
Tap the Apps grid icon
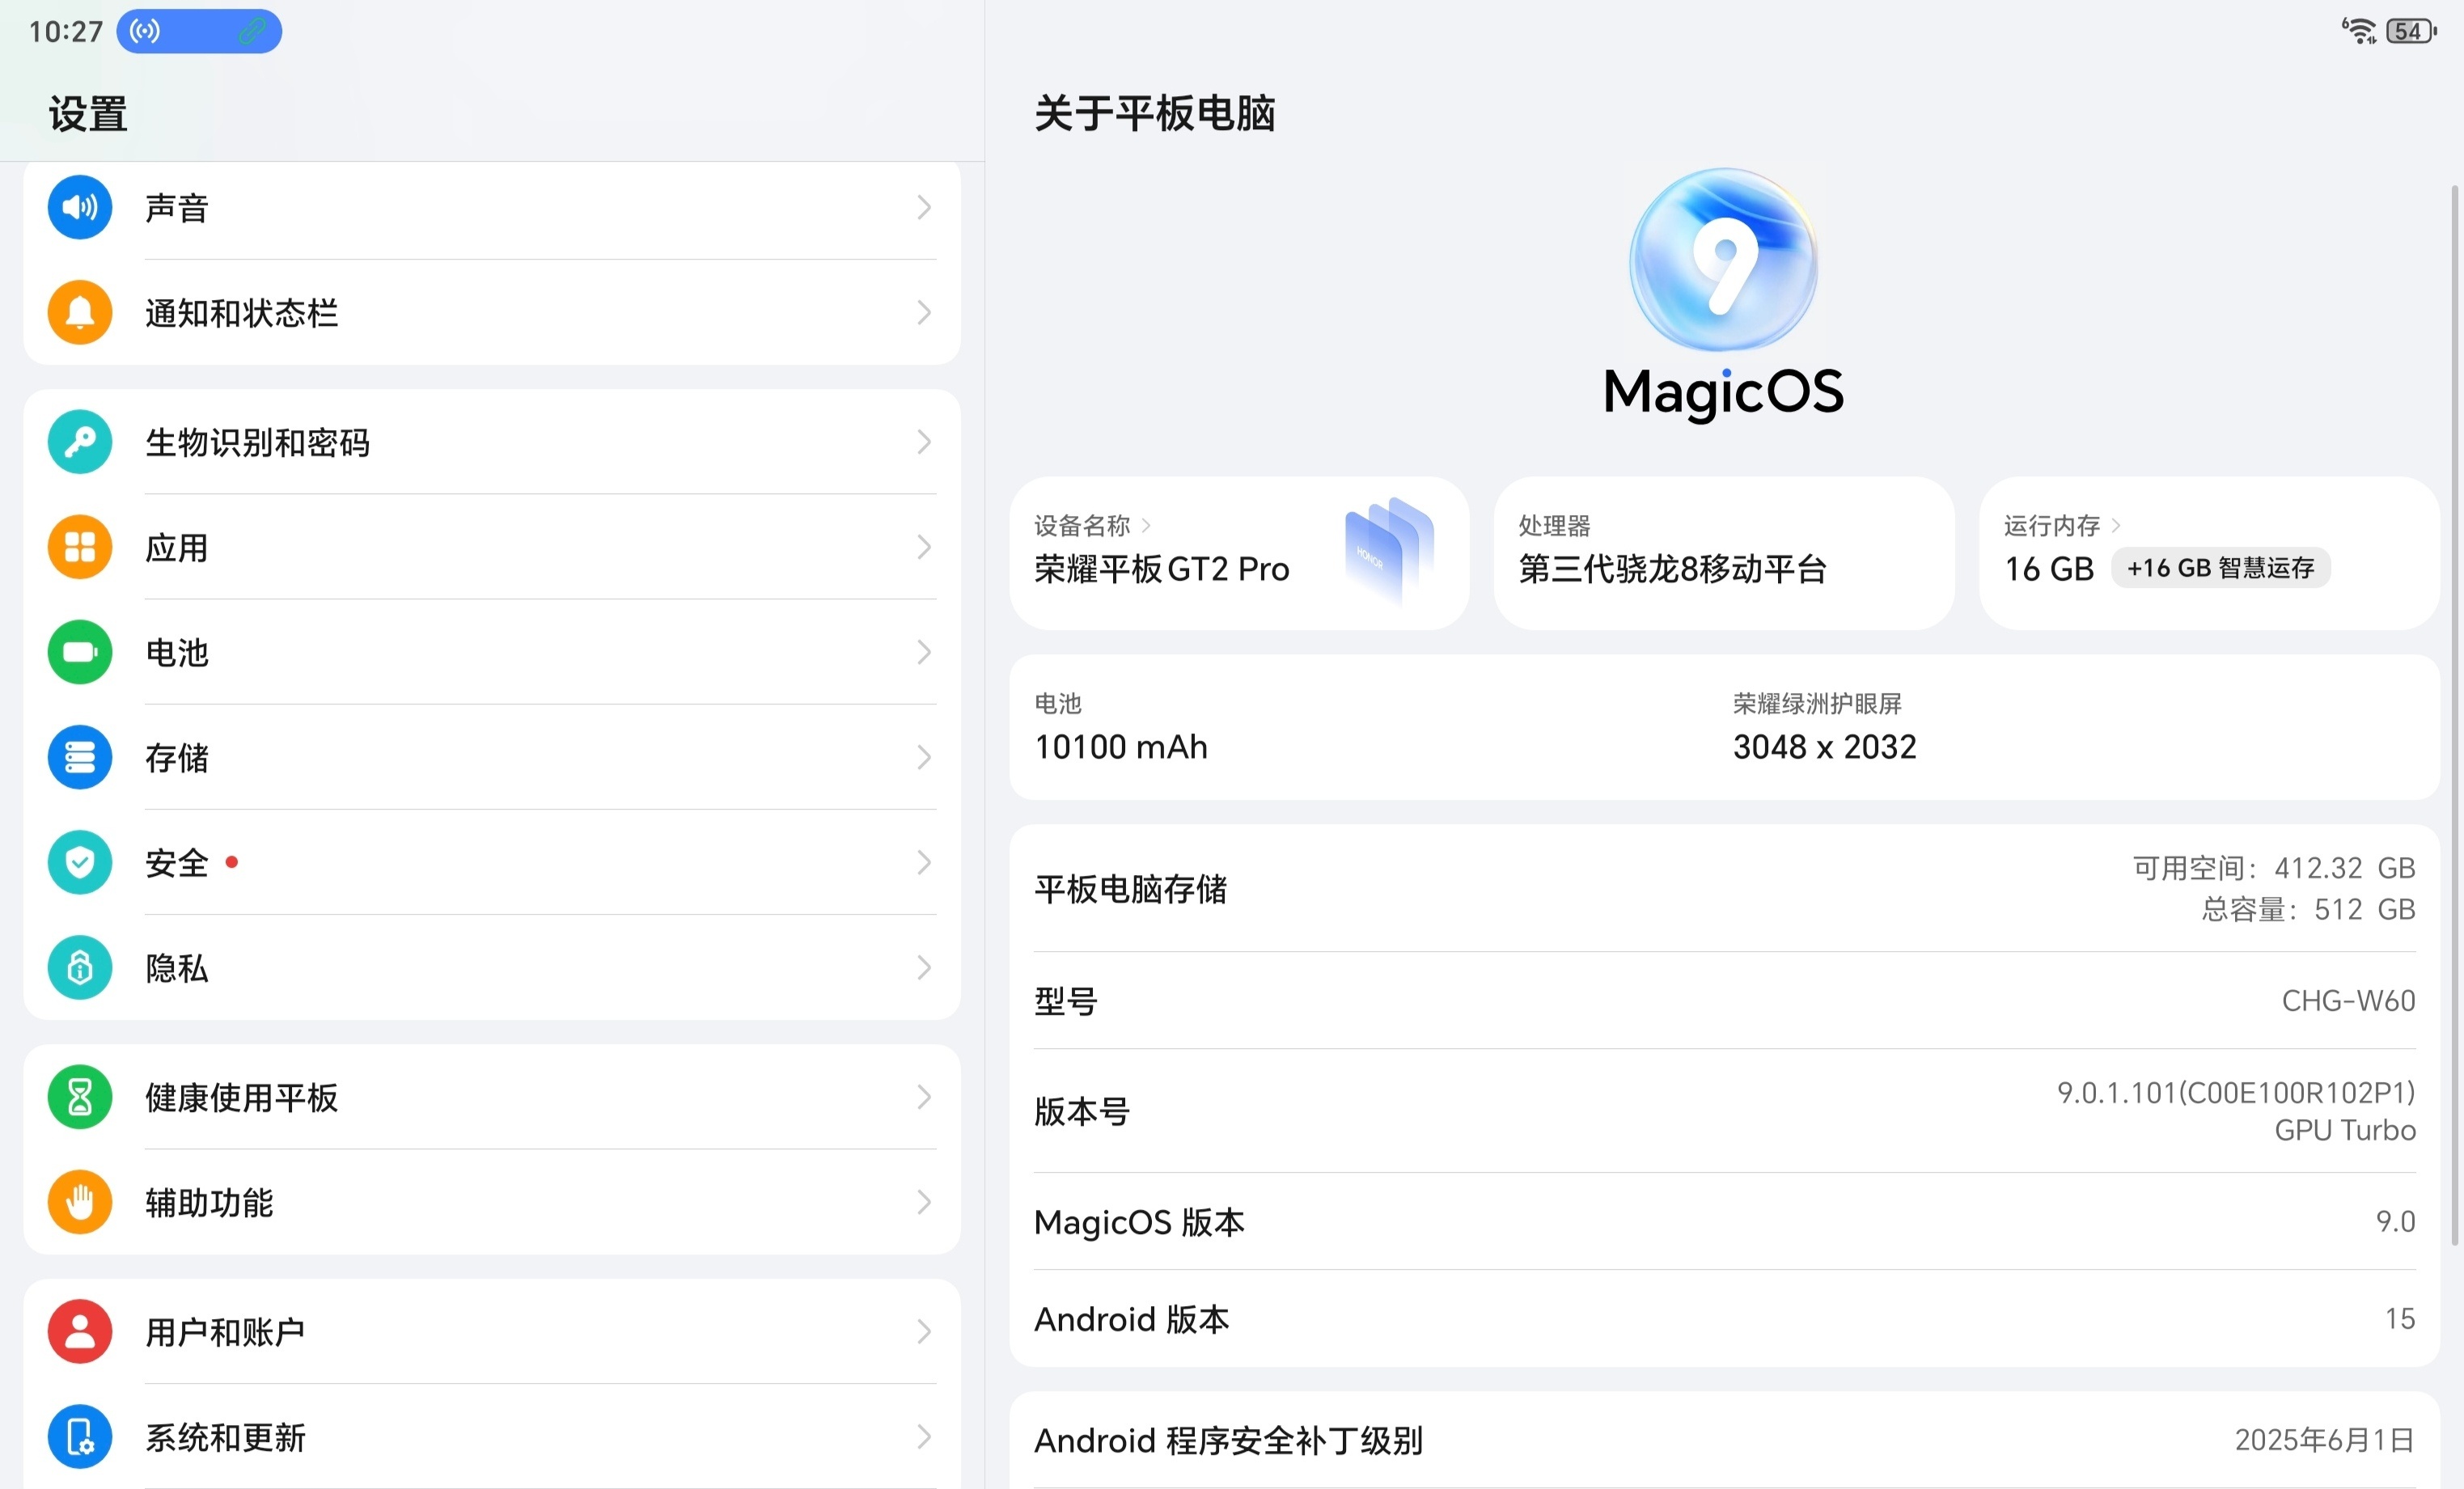click(x=80, y=547)
